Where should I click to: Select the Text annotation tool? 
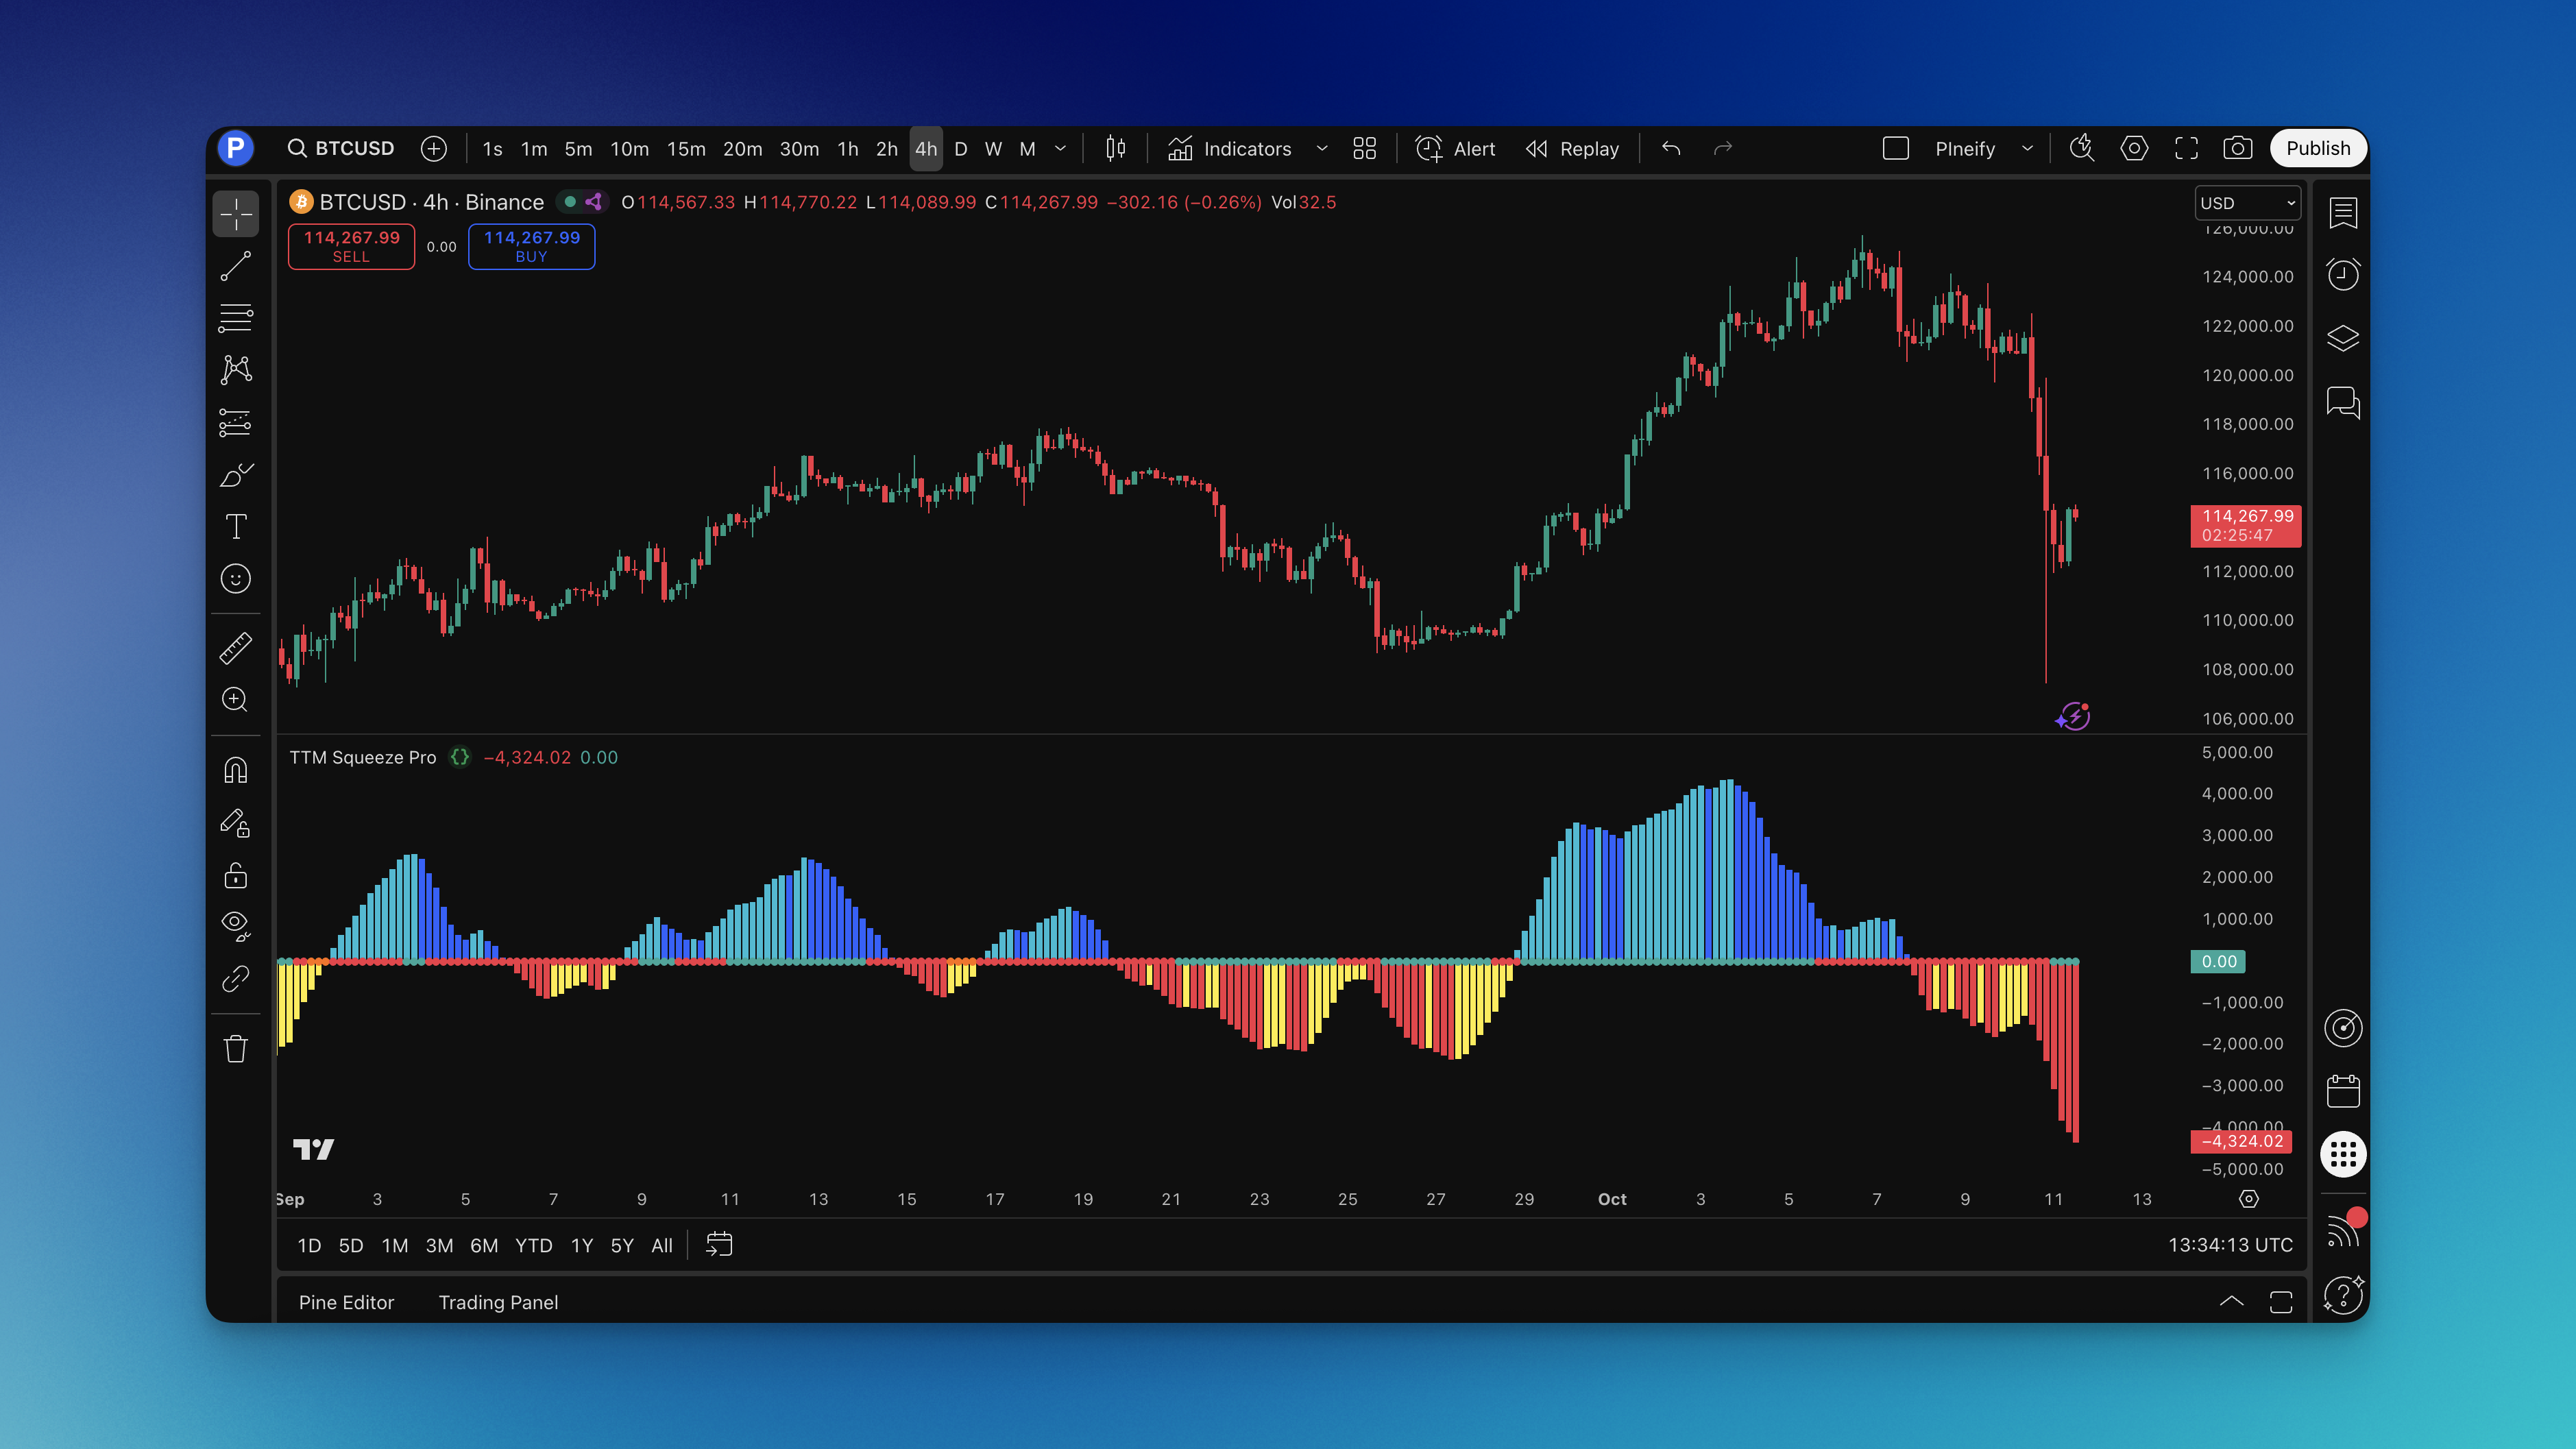pos(236,526)
